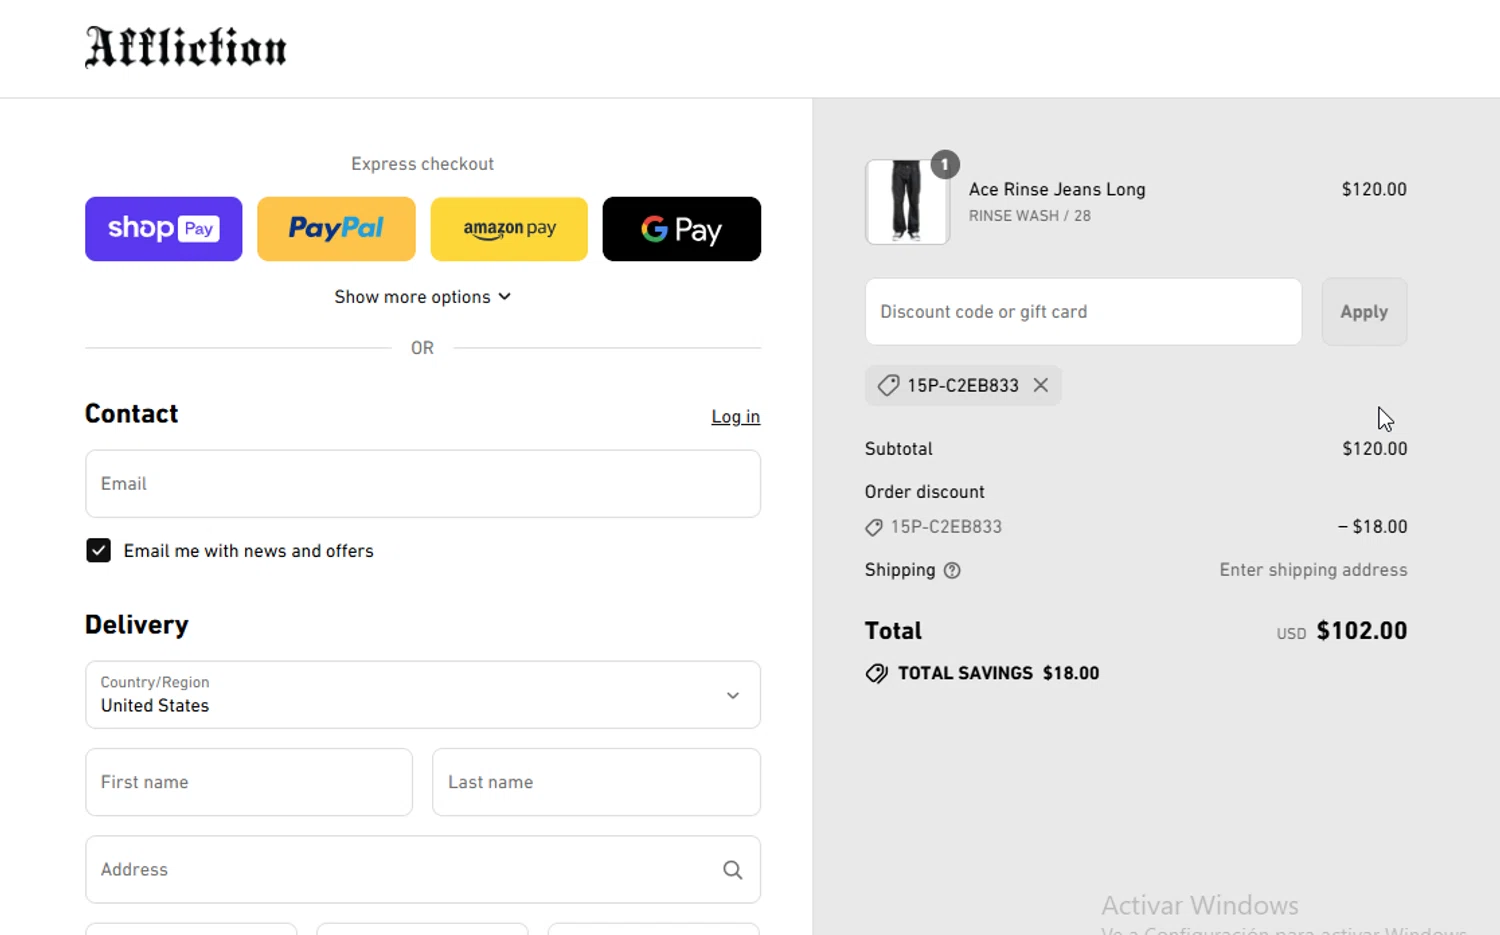Click the Ace Rinse Jeans Long product name

1057,189
